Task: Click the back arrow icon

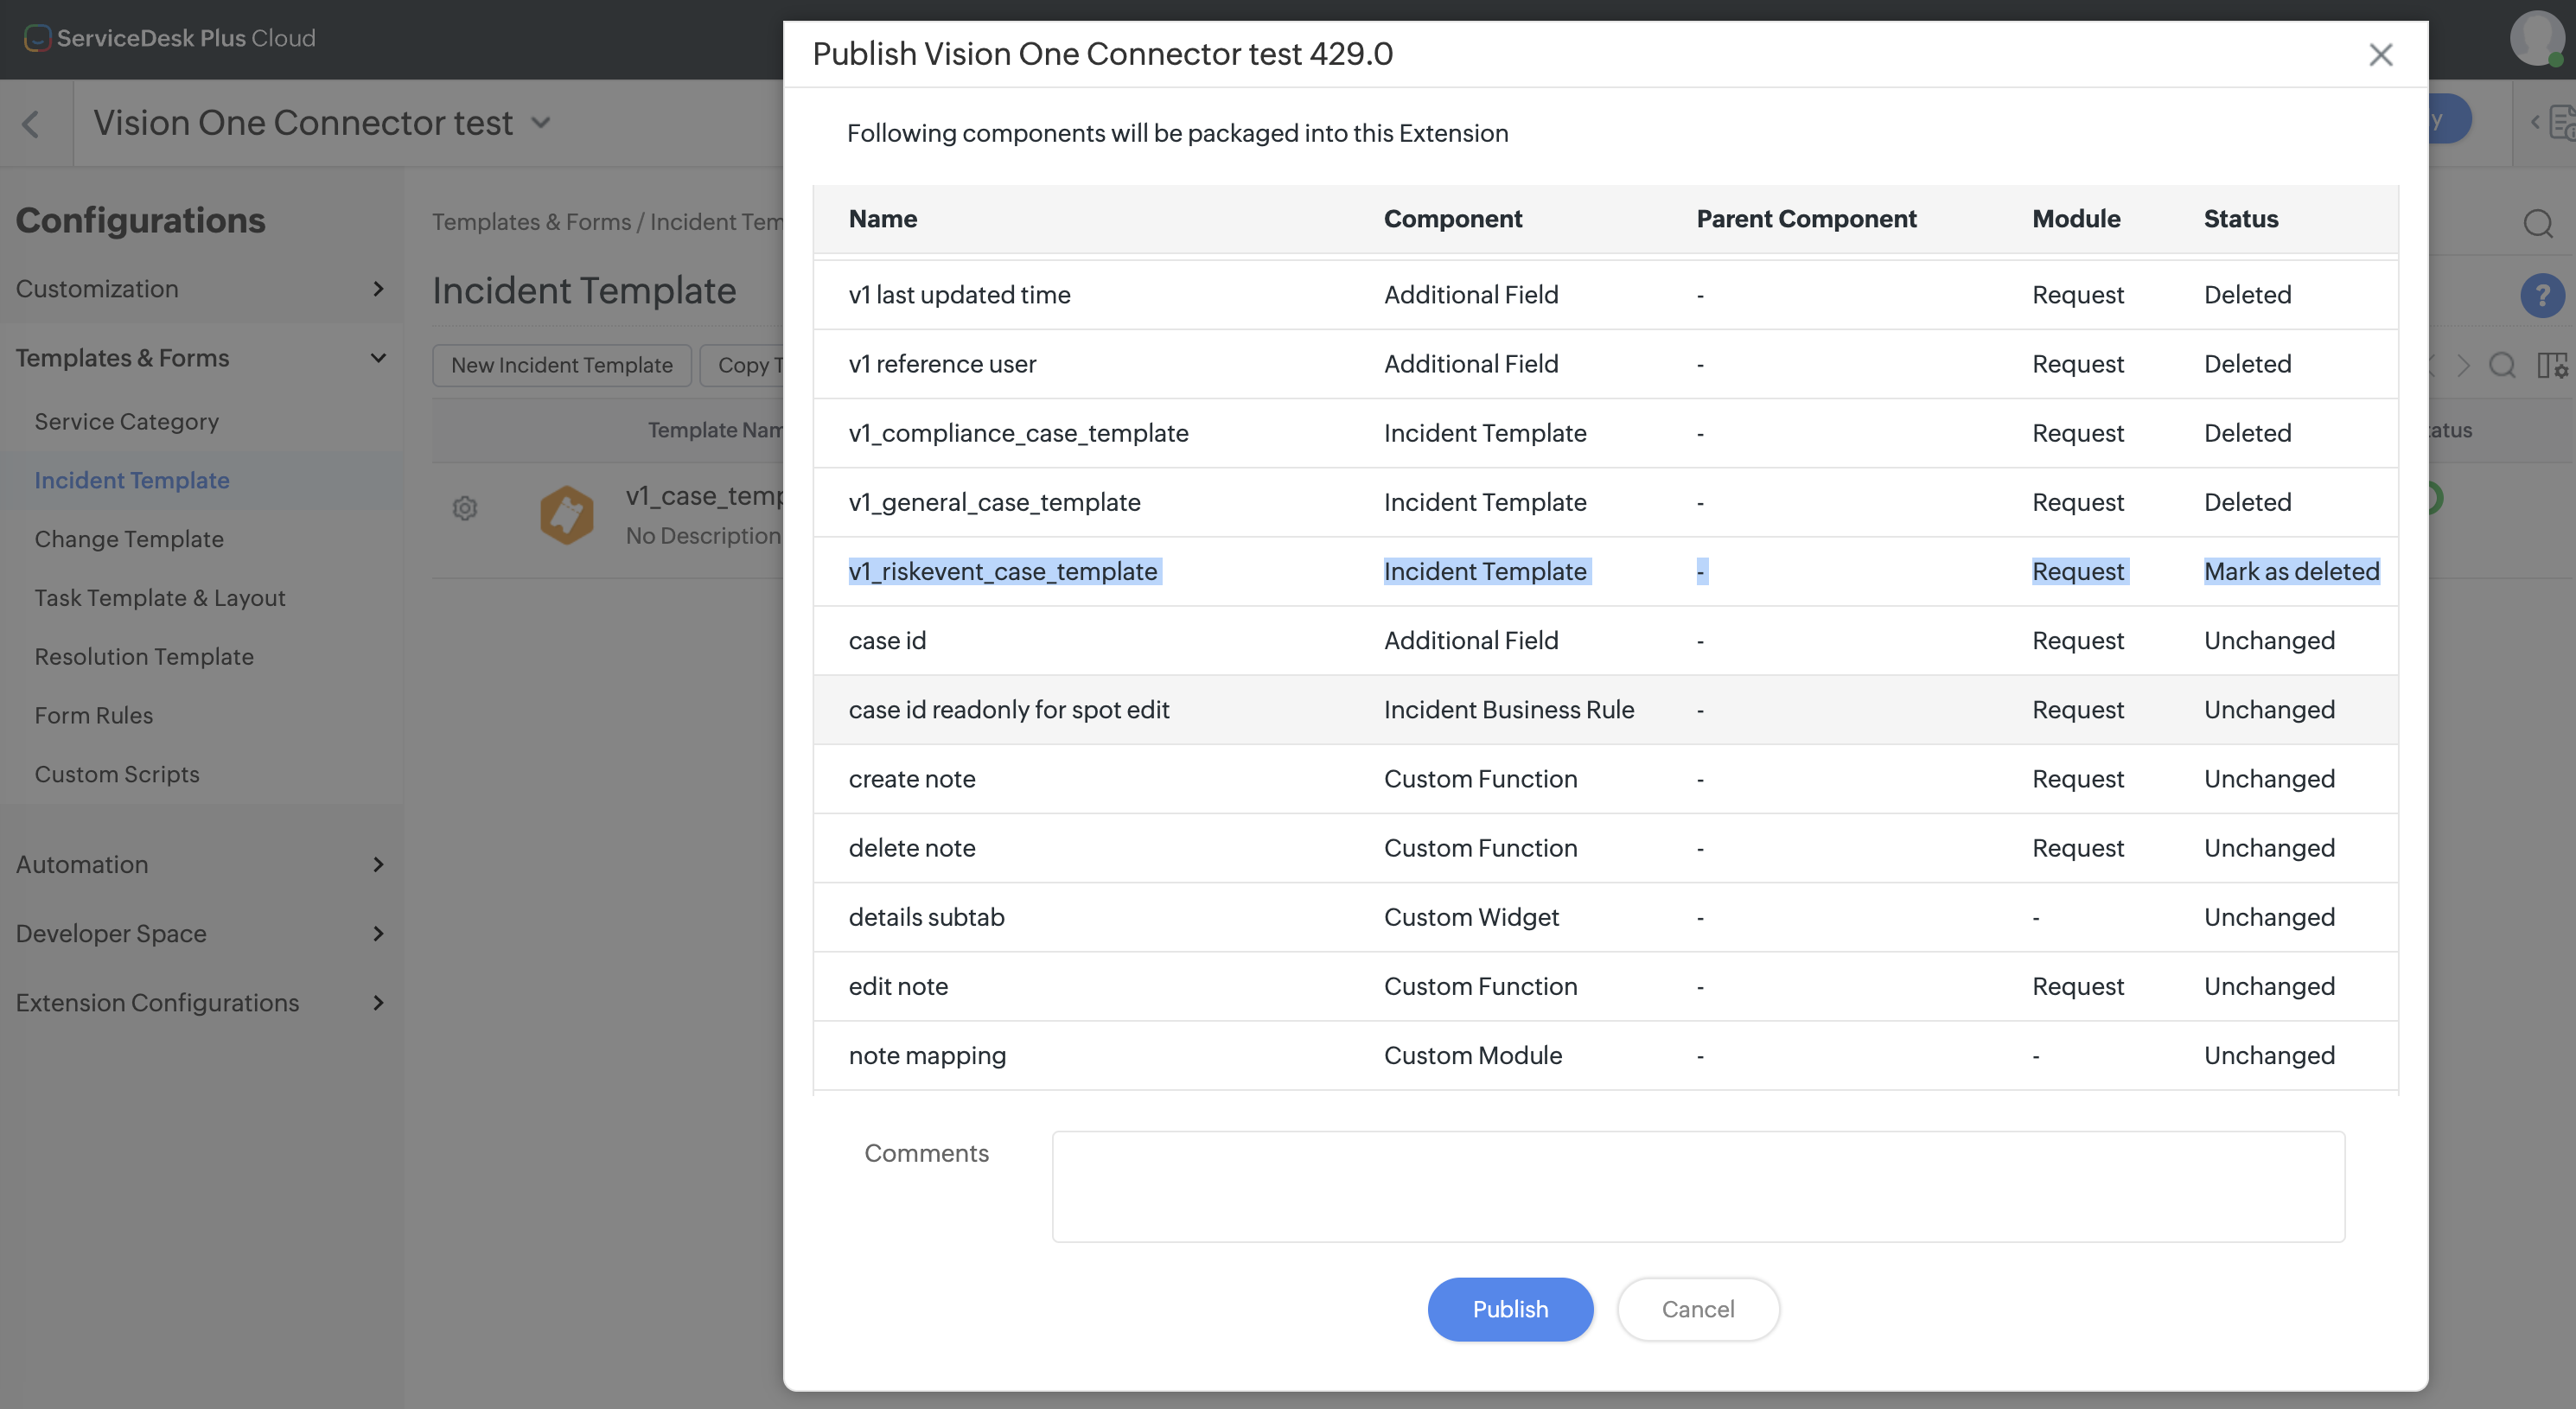Action: [x=31, y=124]
